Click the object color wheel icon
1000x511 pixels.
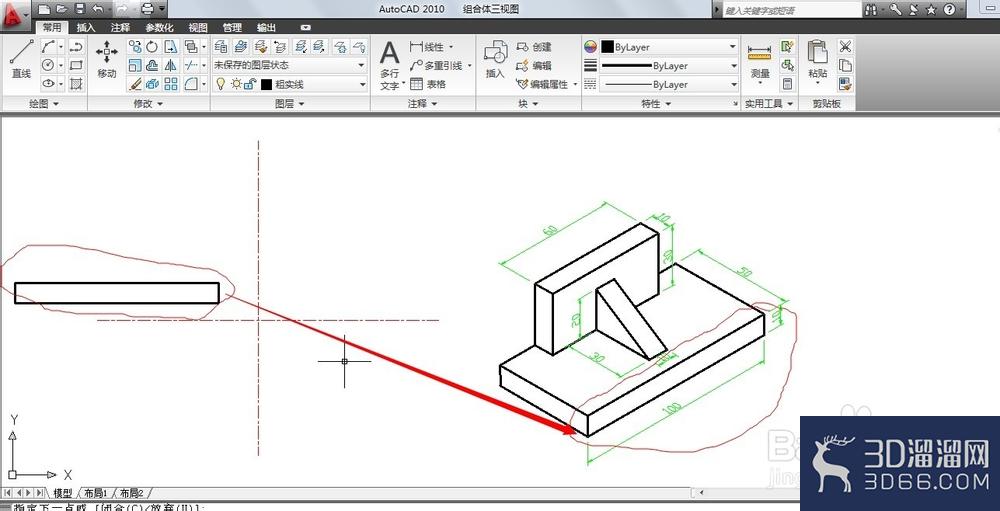[591, 47]
